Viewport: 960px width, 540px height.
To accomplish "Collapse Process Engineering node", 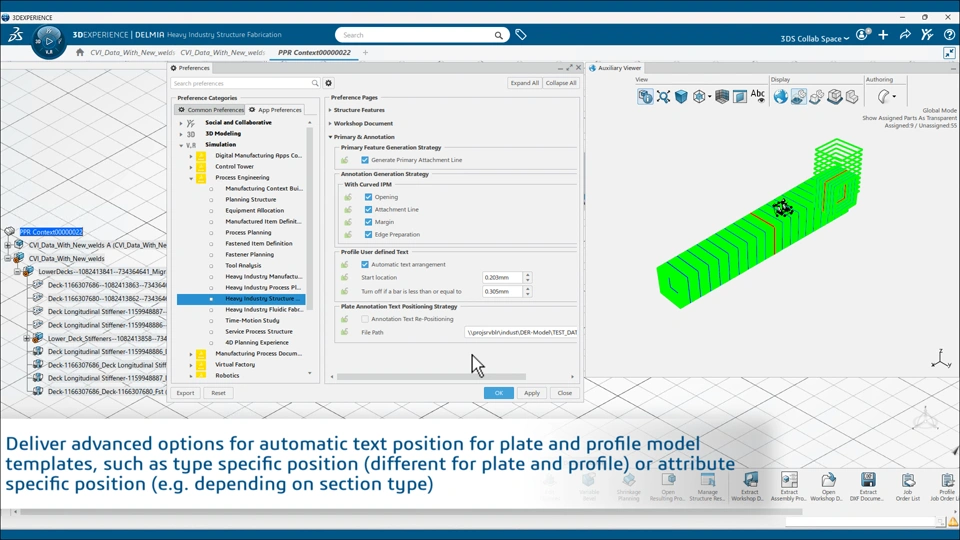I will [191, 178].
